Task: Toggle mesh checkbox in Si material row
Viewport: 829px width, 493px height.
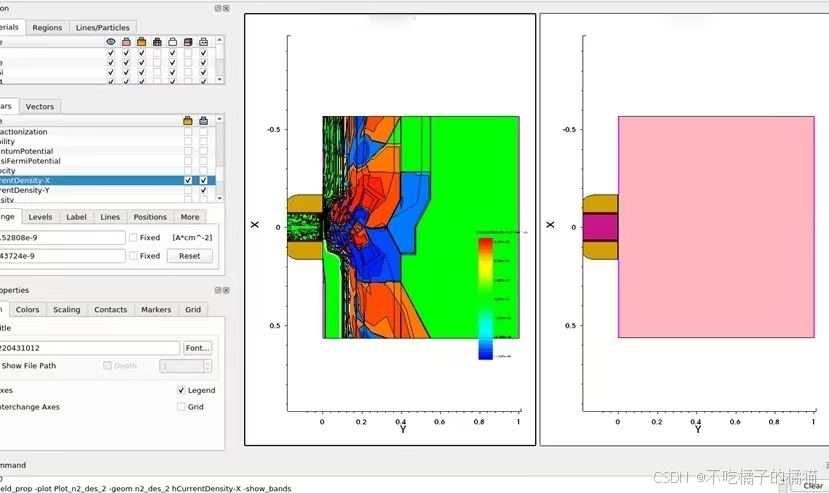Action: (x=157, y=72)
